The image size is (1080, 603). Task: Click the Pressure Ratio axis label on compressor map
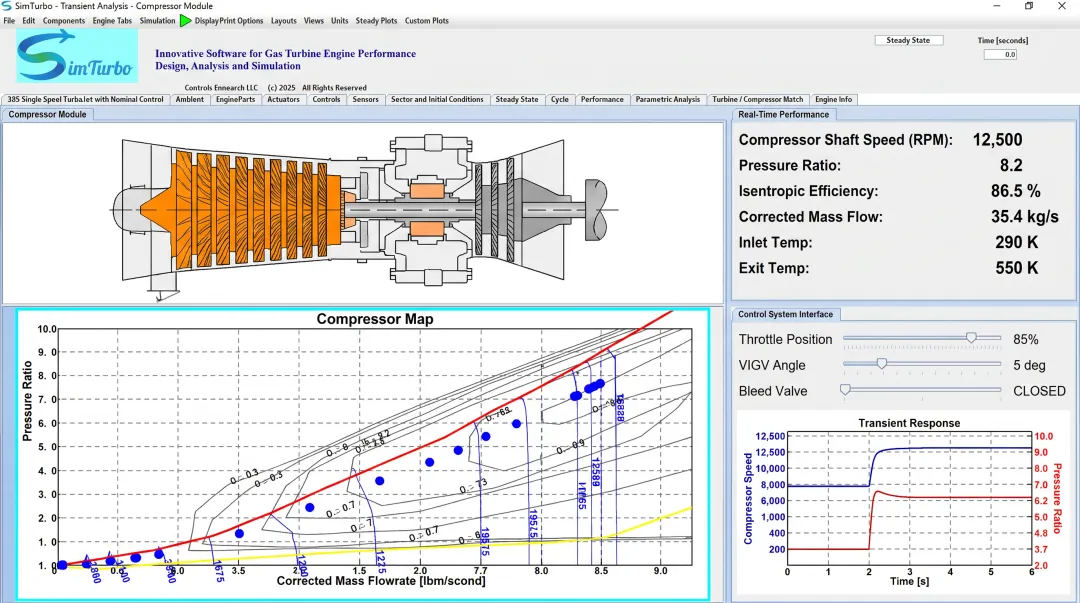(x=27, y=401)
